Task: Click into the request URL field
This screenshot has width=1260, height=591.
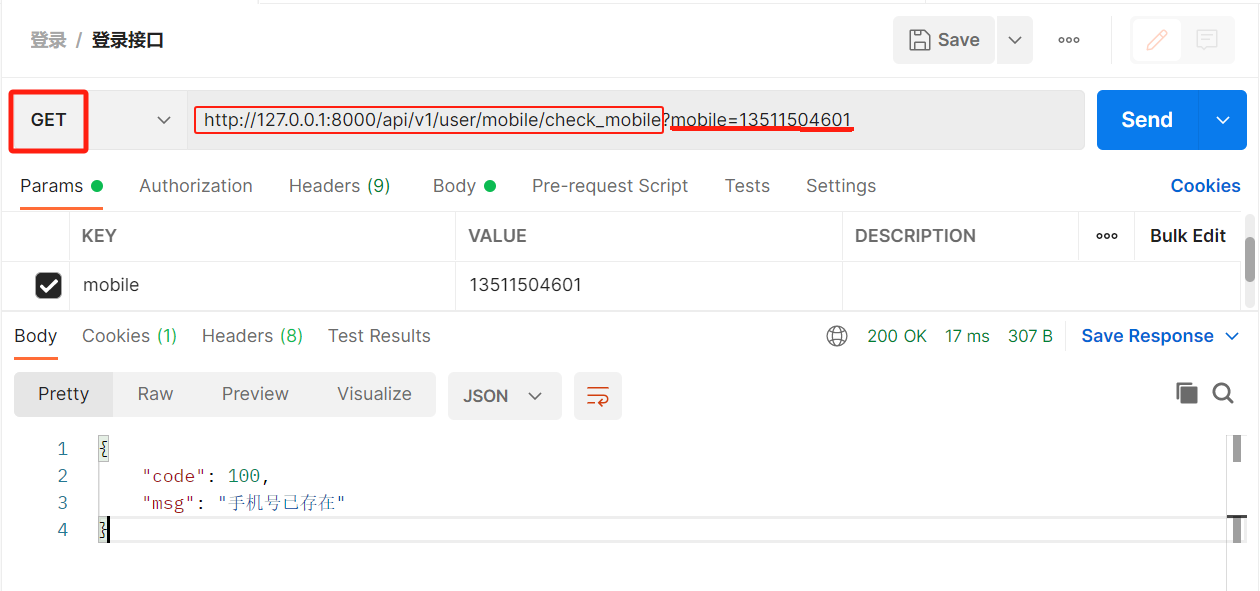Action: pyautogui.click(x=635, y=120)
